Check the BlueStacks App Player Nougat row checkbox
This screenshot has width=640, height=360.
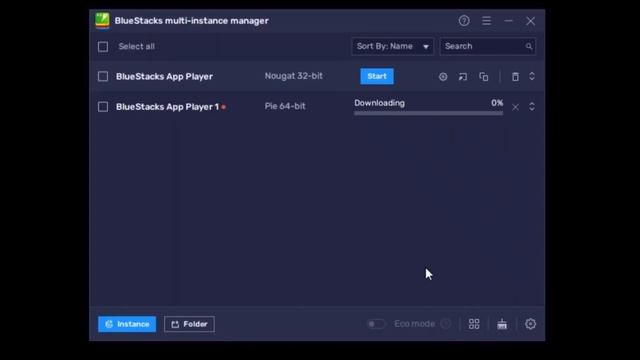click(x=103, y=76)
